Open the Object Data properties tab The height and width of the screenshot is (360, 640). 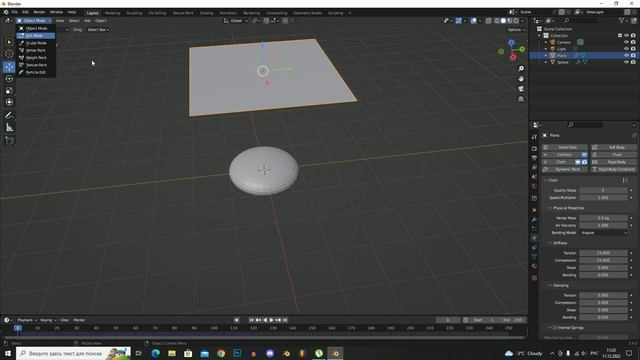[534, 257]
